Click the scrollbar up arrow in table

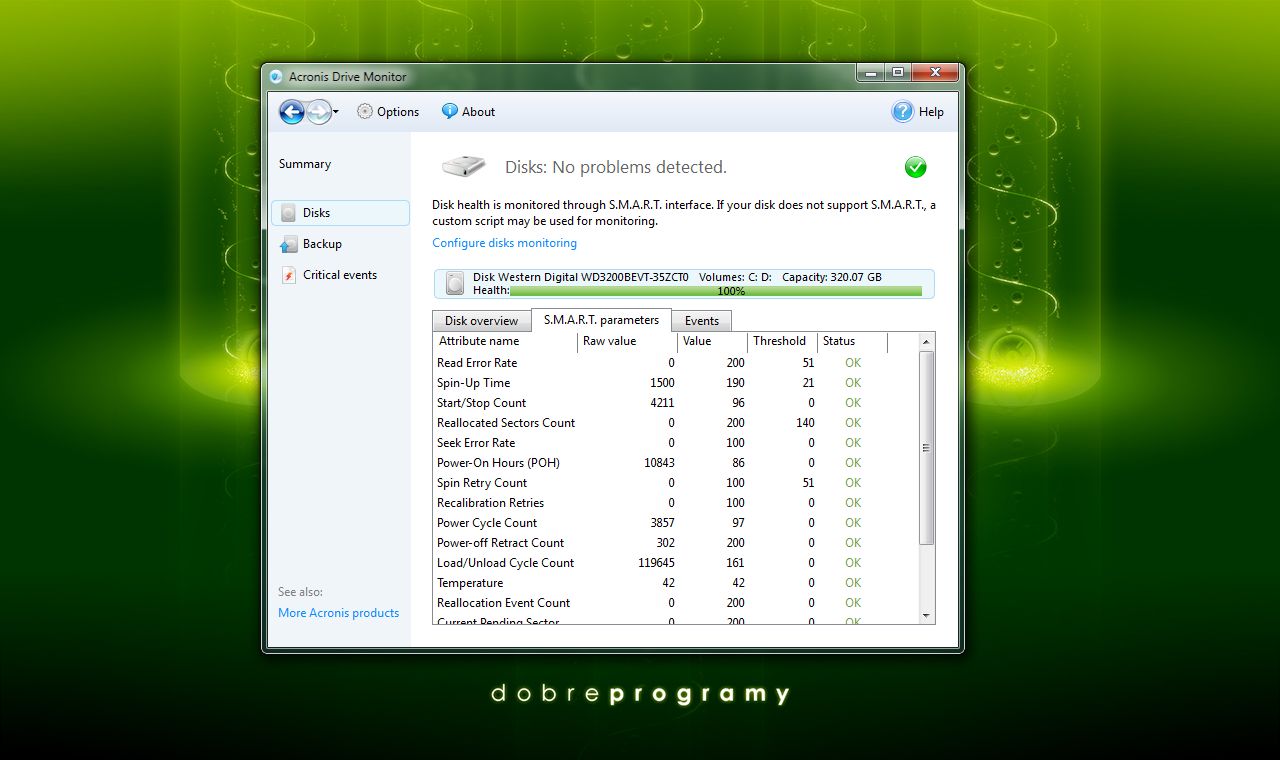[926, 342]
